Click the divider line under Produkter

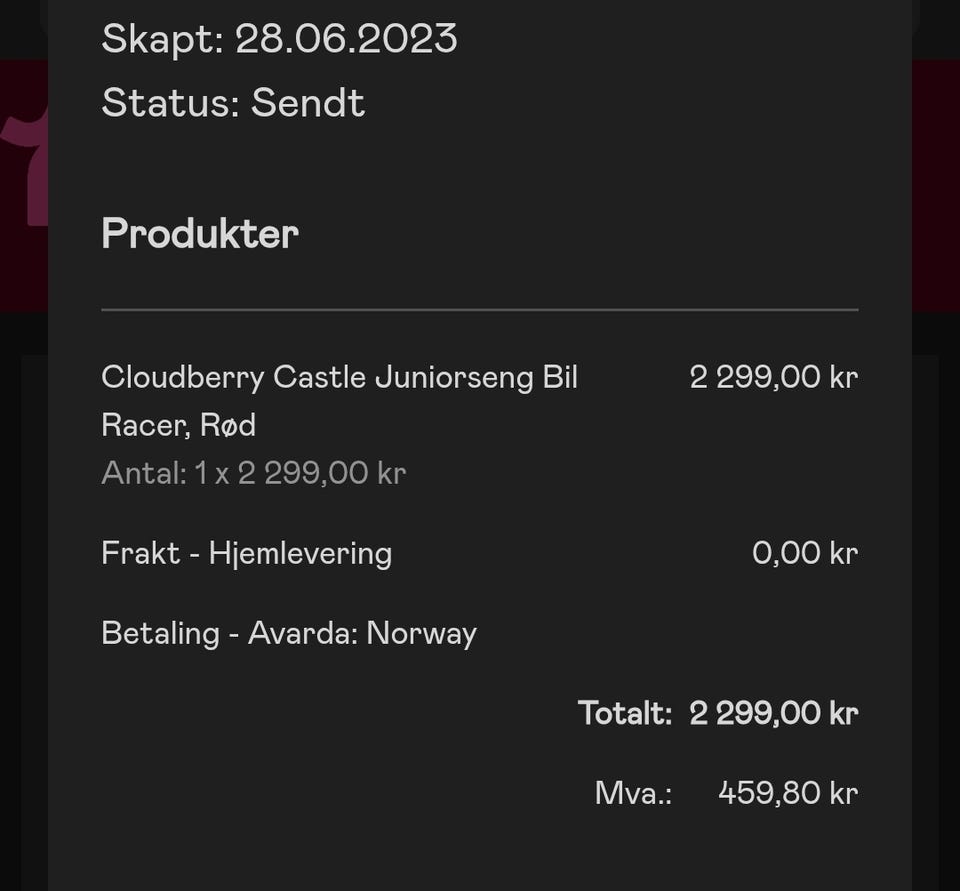[x=480, y=310]
